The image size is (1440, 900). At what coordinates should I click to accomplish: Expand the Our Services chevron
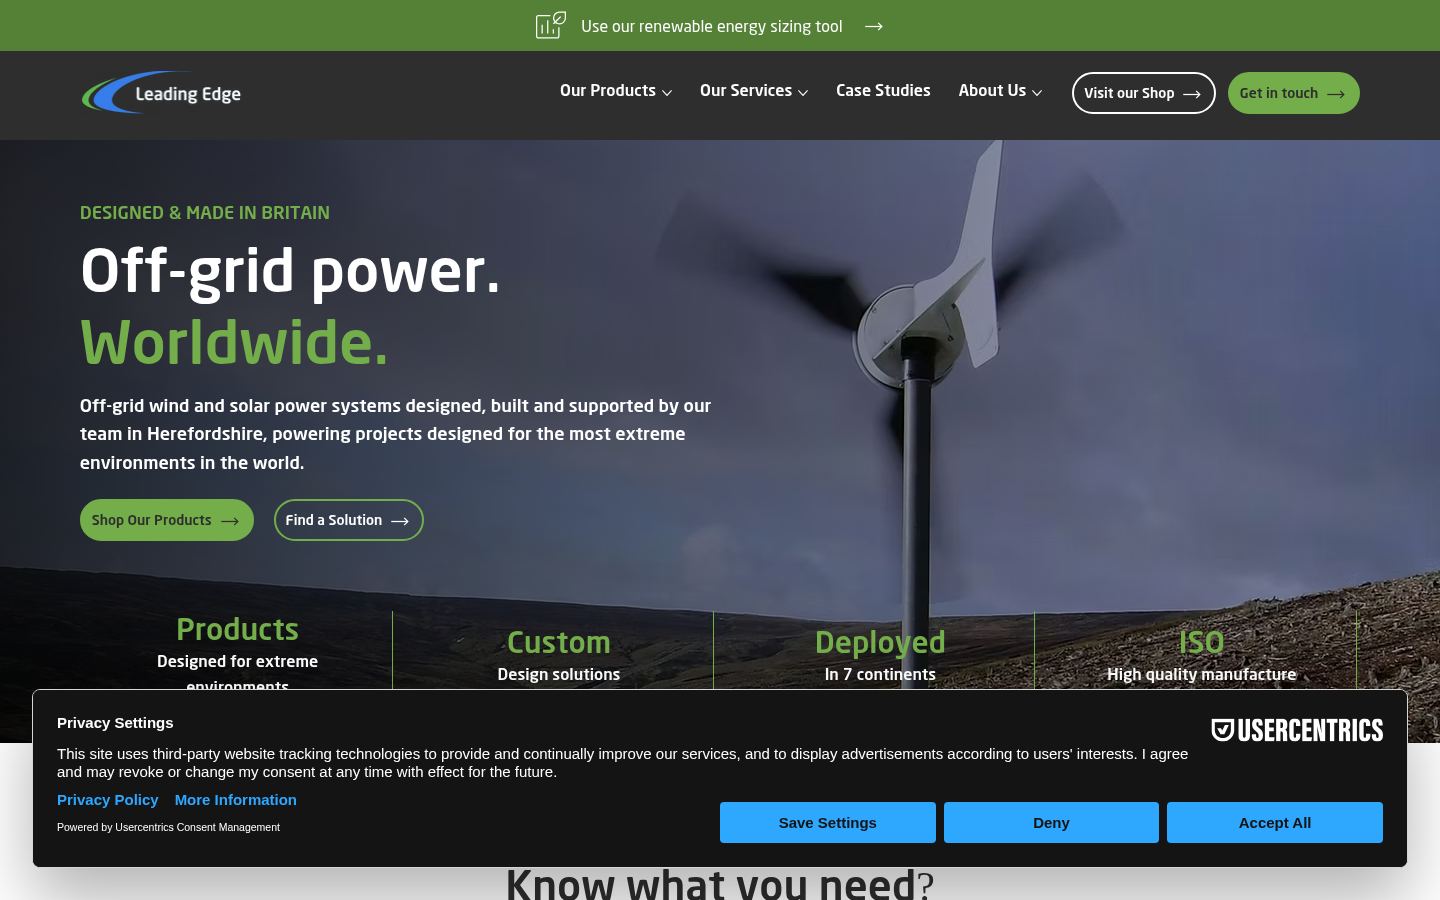(803, 93)
